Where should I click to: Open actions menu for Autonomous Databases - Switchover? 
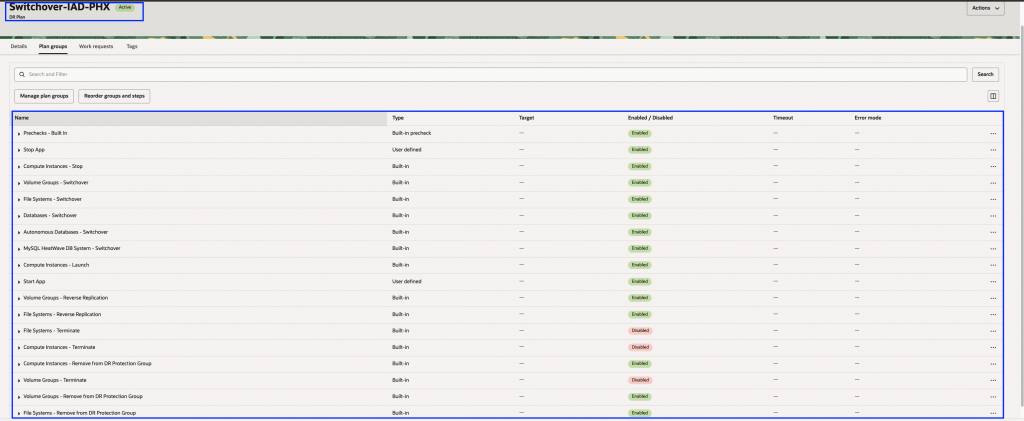(x=993, y=232)
